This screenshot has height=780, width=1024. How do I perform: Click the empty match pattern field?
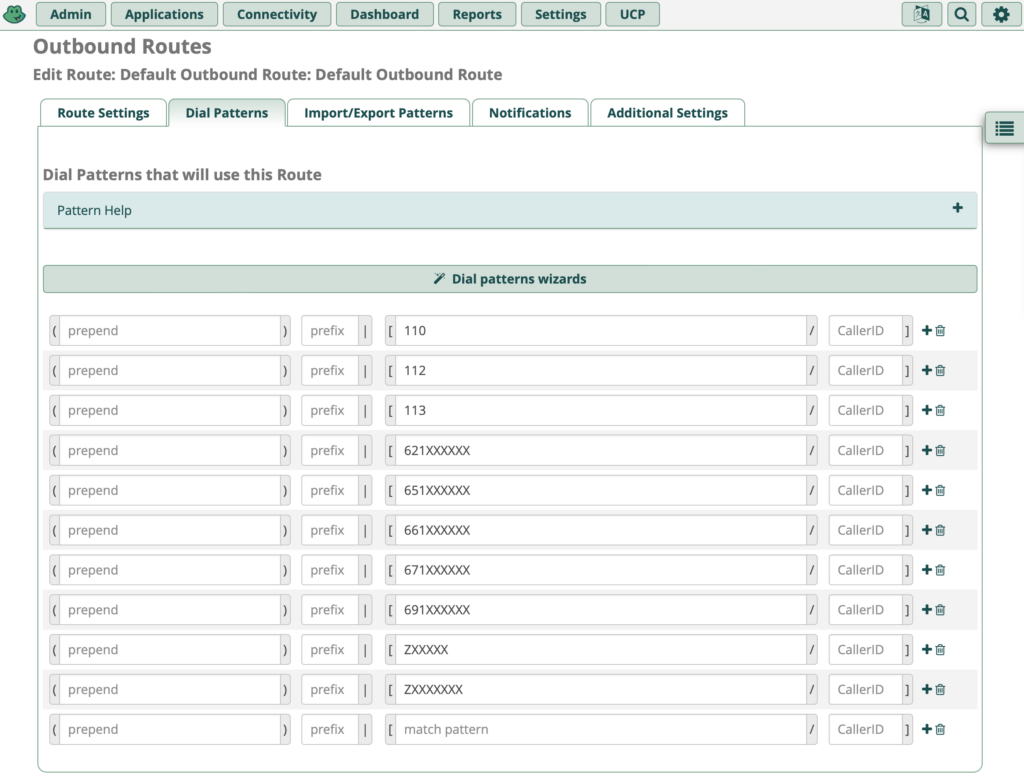click(600, 730)
